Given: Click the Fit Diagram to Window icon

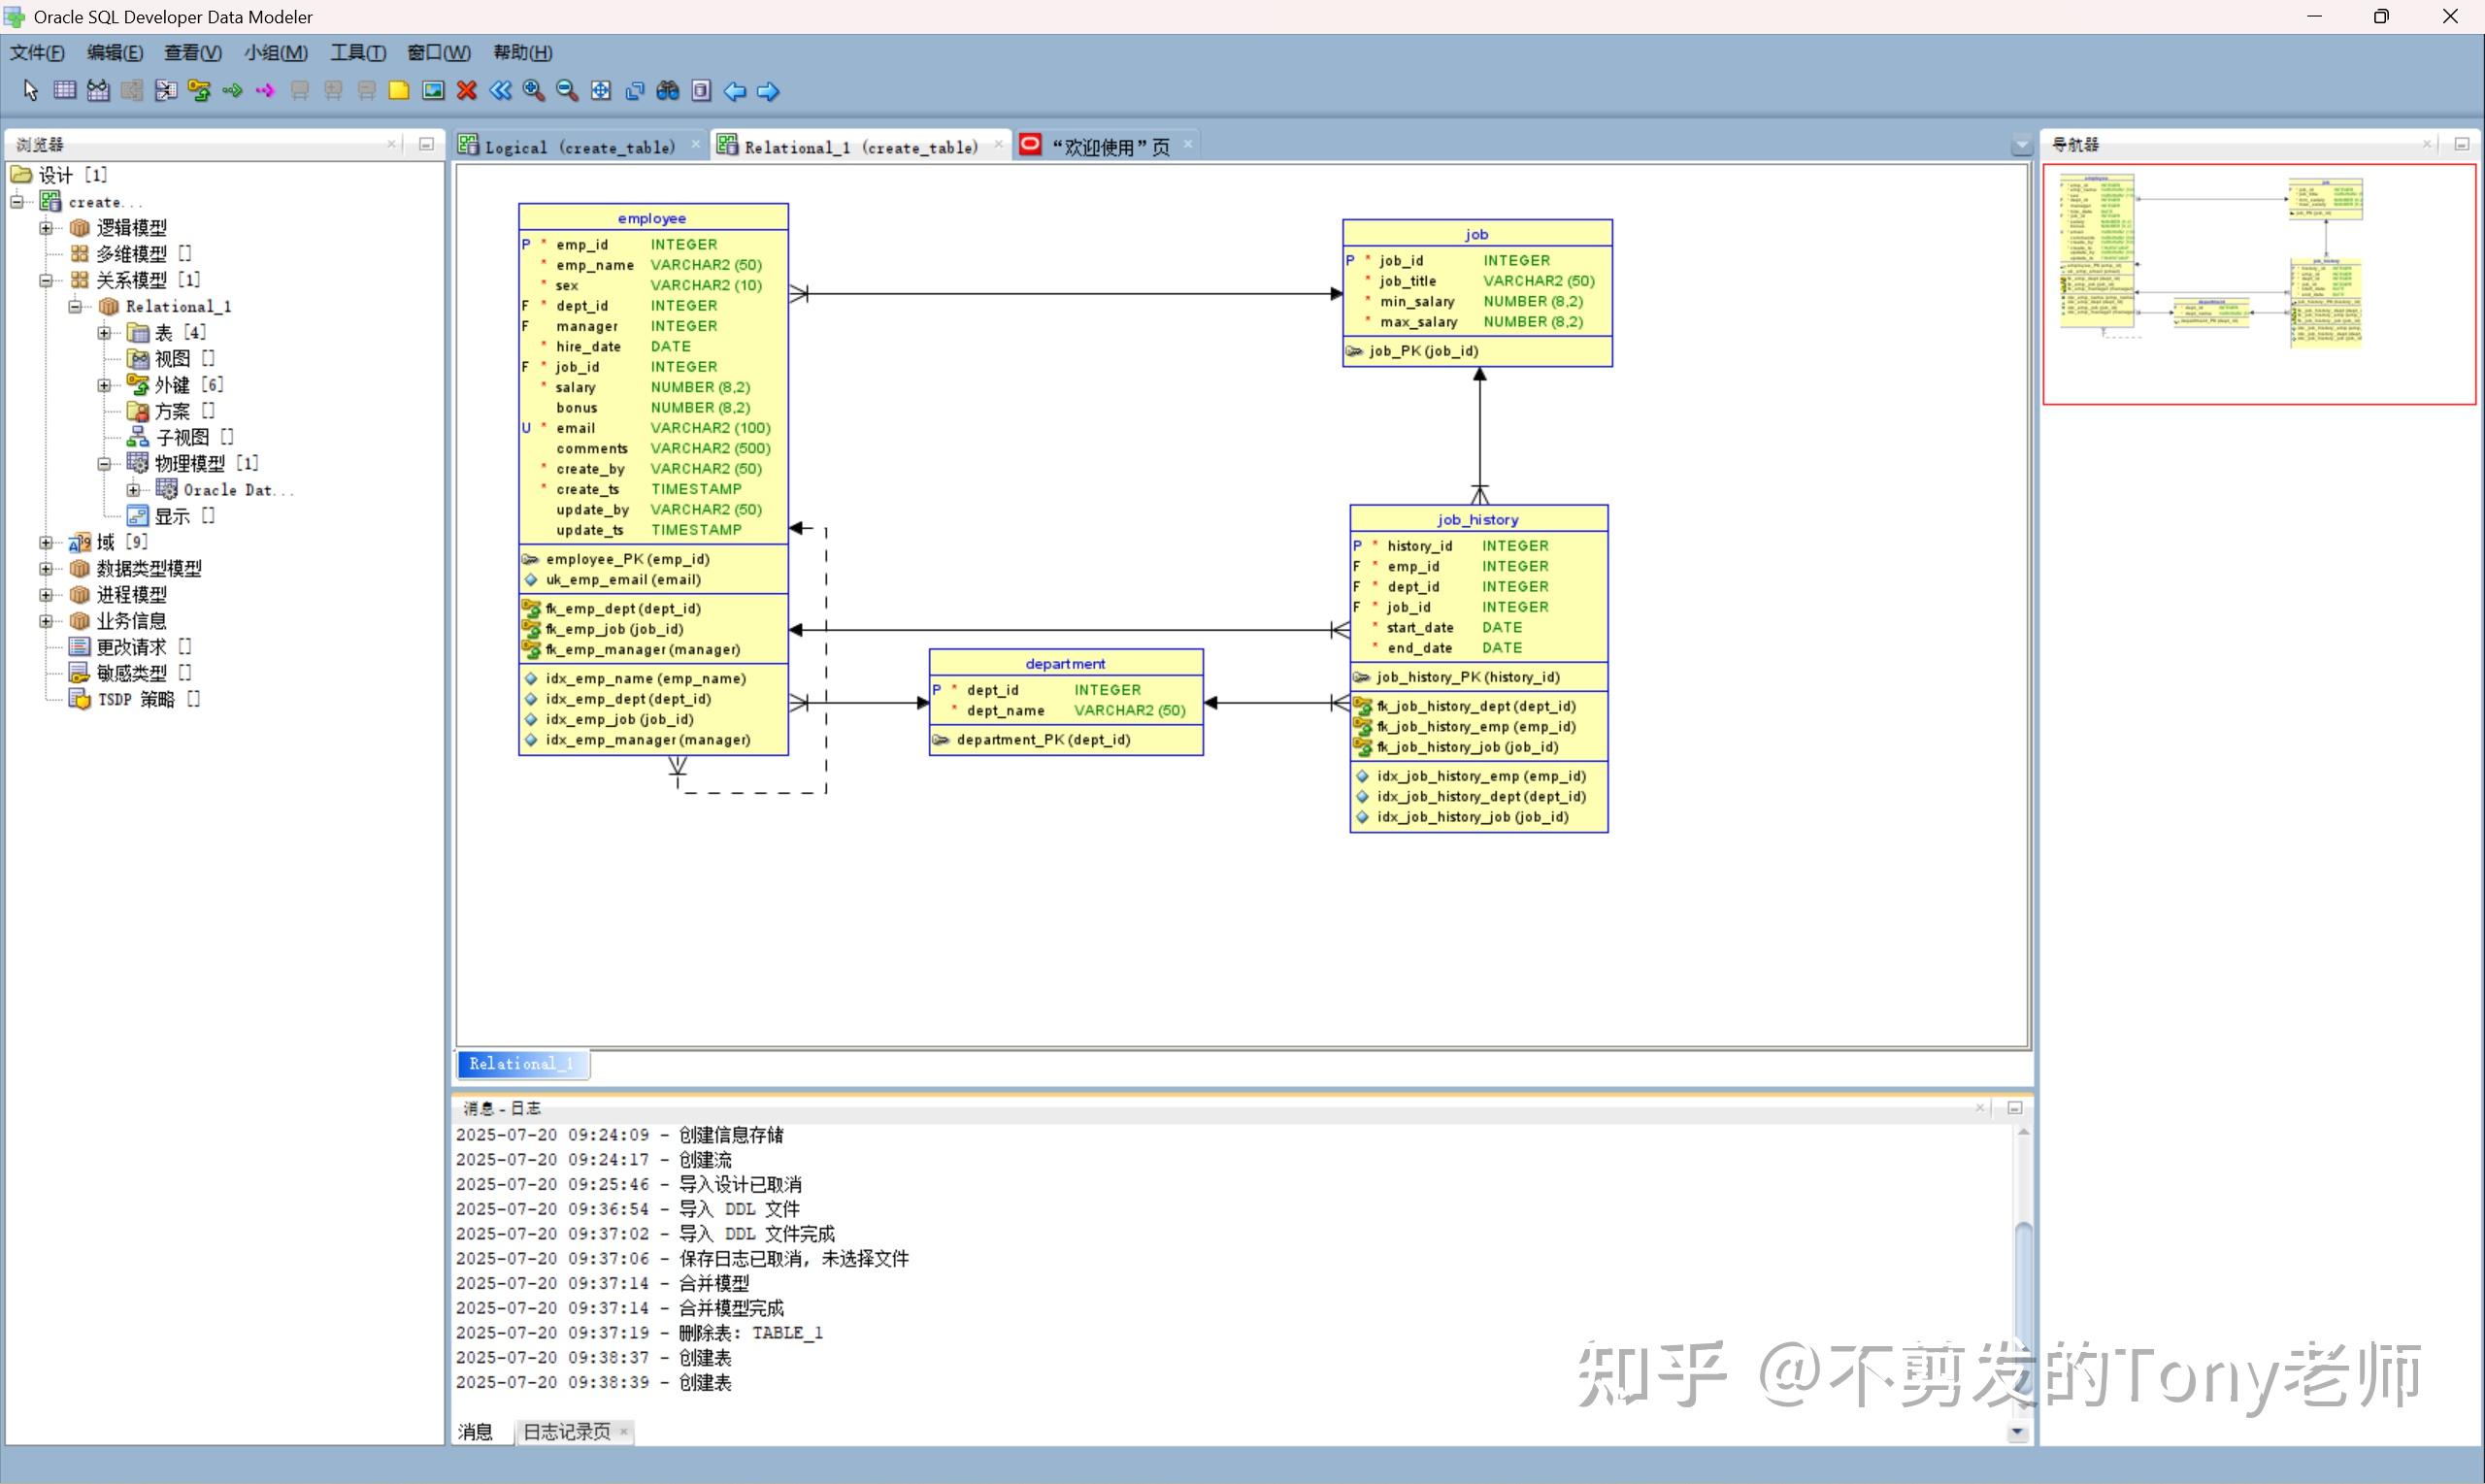Looking at the screenshot, I should coord(601,90).
